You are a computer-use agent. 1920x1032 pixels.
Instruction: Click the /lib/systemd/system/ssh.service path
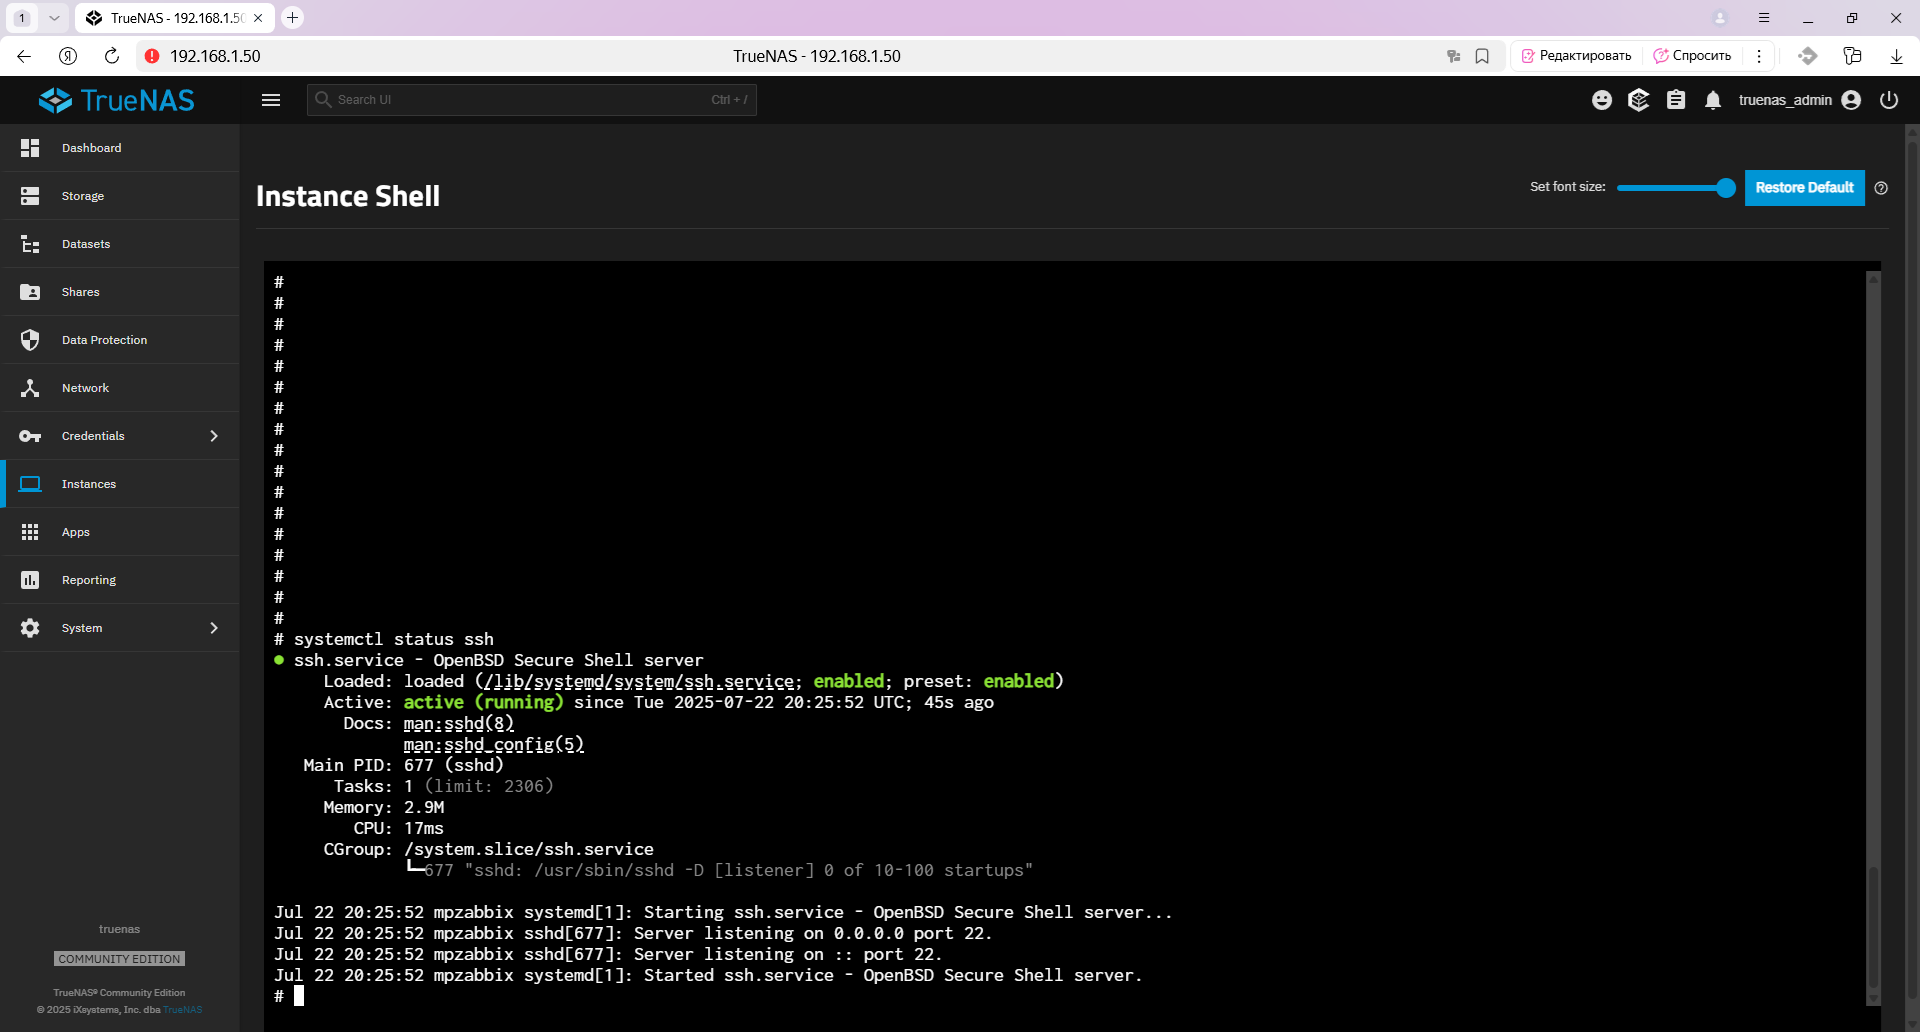[639, 681]
